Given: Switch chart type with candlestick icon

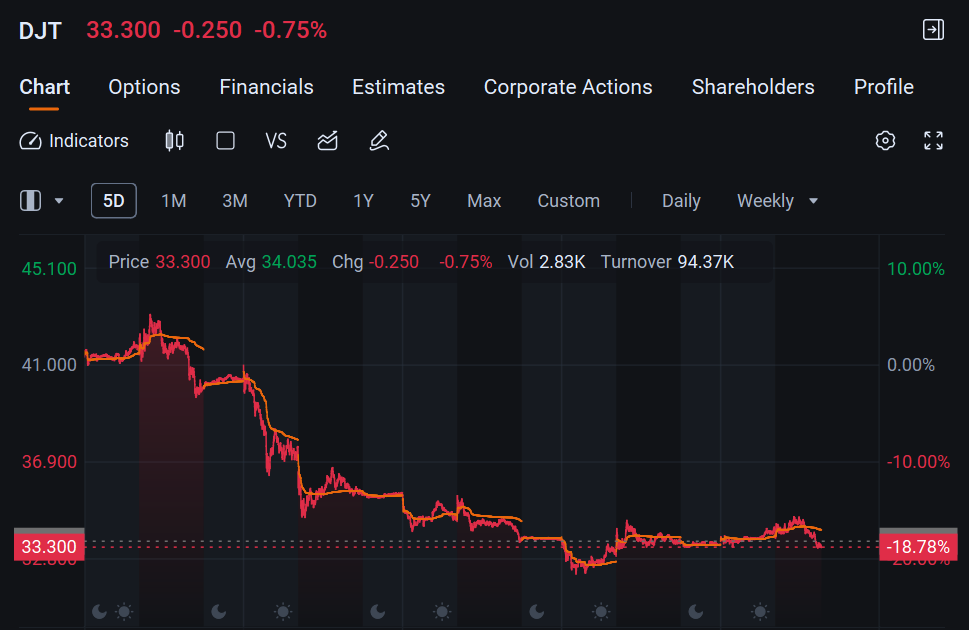Looking at the screenshot, I should (x=174, y=141).
